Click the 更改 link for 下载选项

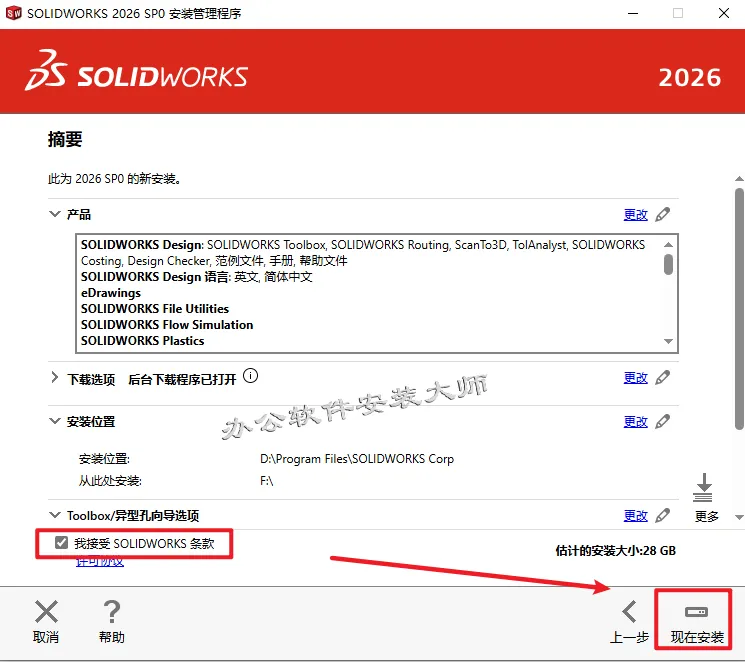[635, 378]
